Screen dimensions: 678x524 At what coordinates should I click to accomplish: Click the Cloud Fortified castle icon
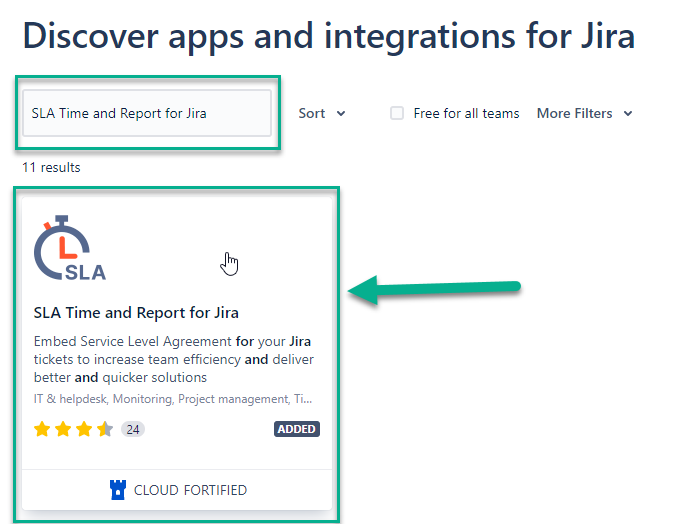(118, 490)
